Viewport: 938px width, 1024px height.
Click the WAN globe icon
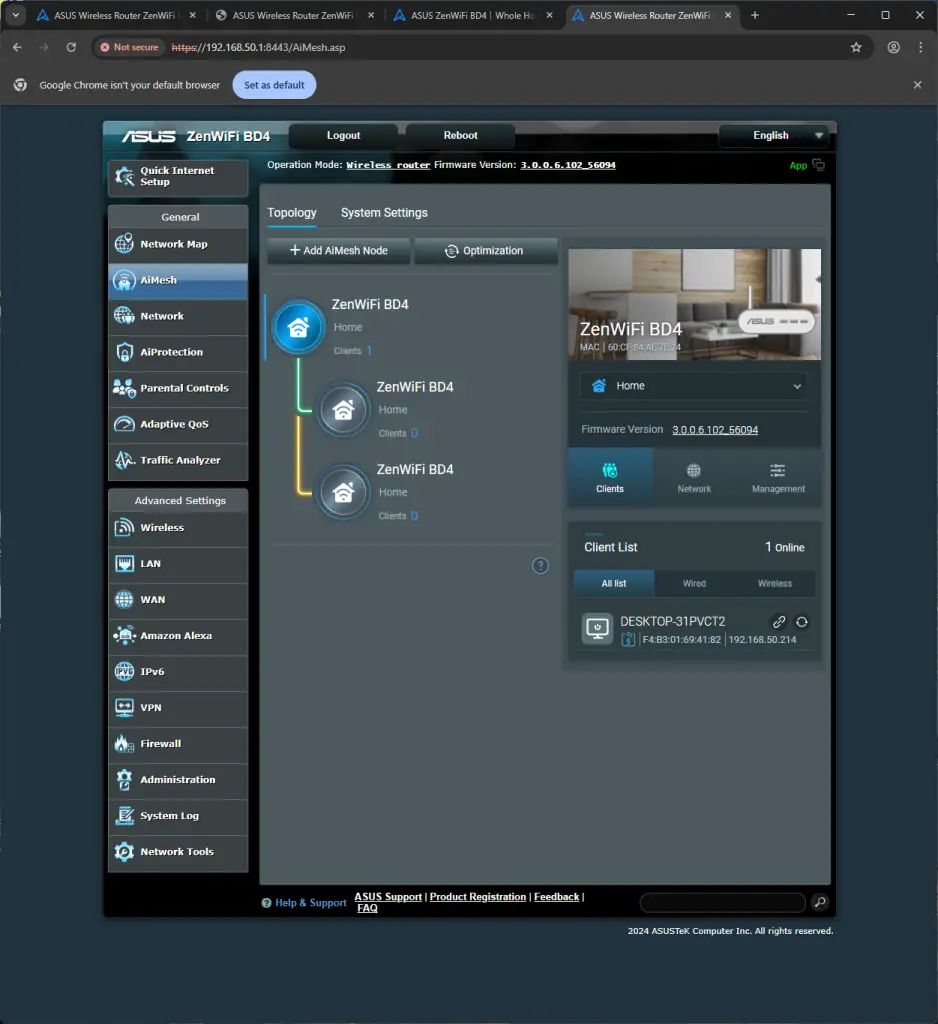click(x=124, y=600)
